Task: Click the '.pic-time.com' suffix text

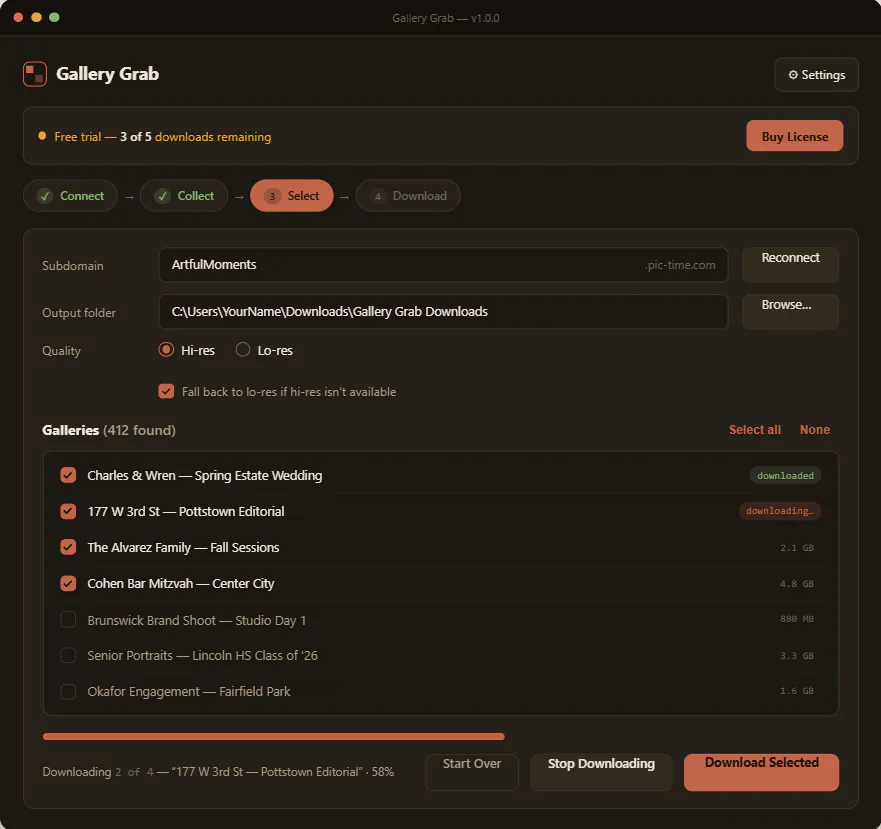Action: point(680,265)
